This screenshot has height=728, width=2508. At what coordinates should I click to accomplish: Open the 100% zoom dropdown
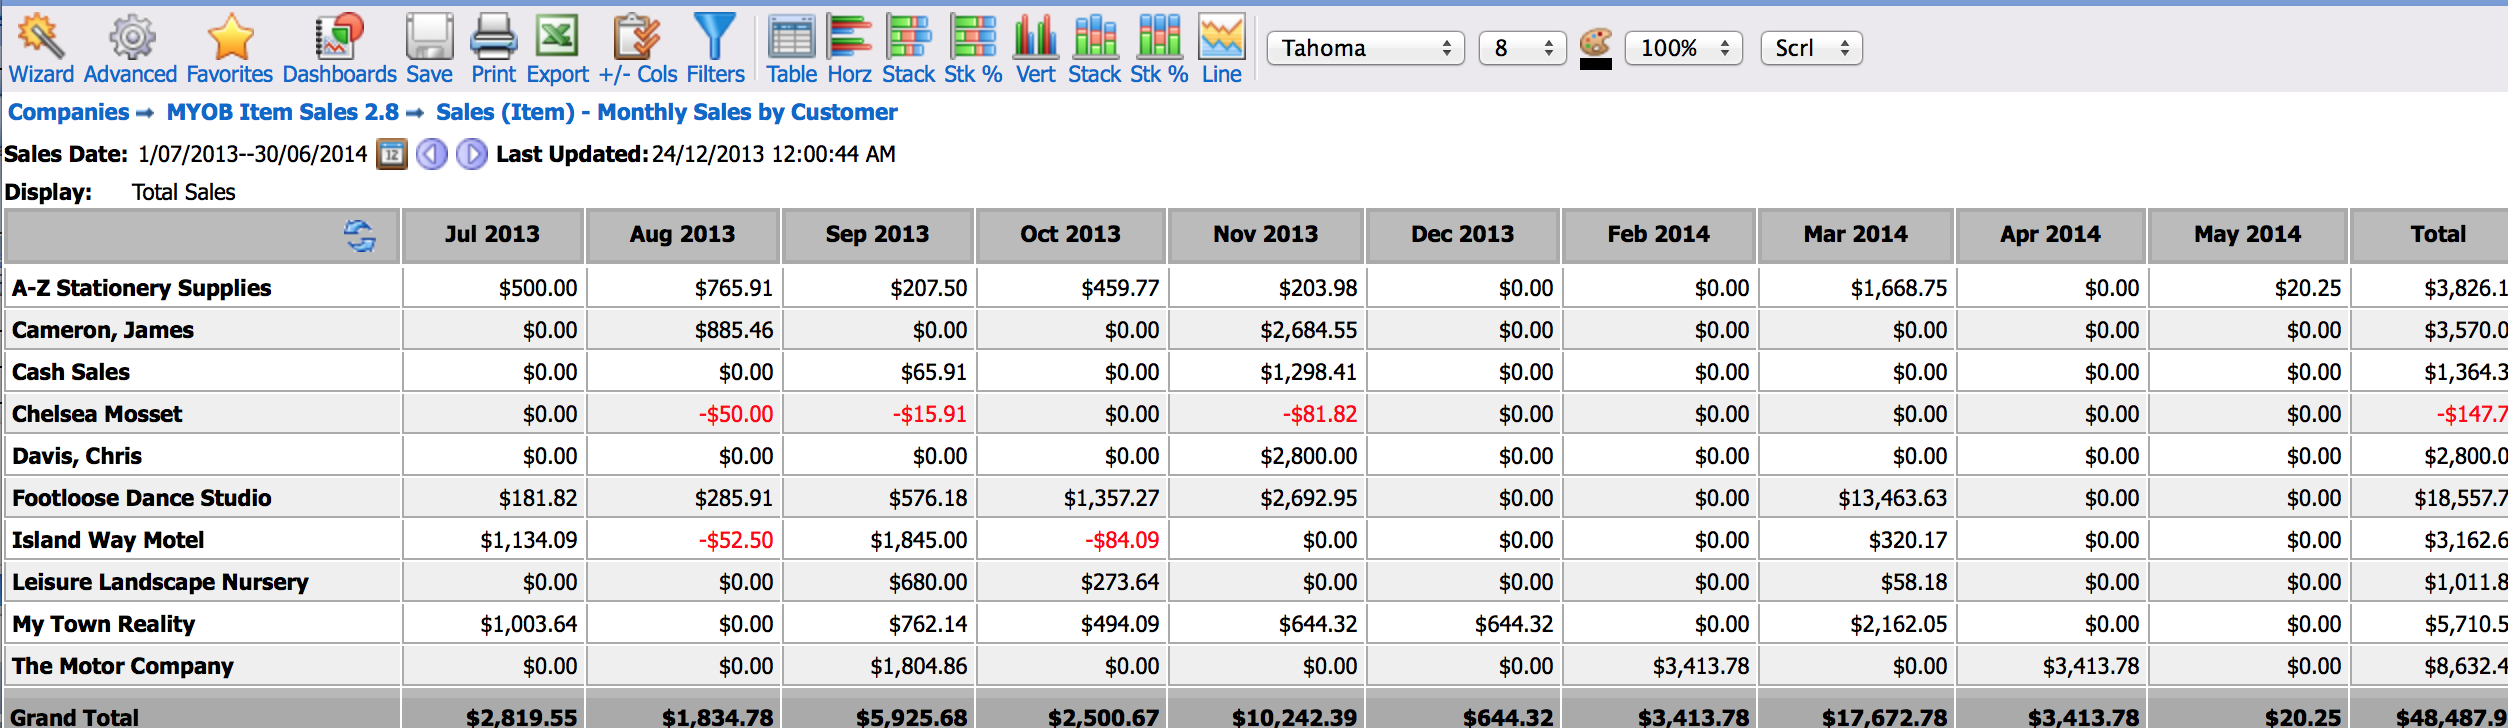coord(1684,48)
